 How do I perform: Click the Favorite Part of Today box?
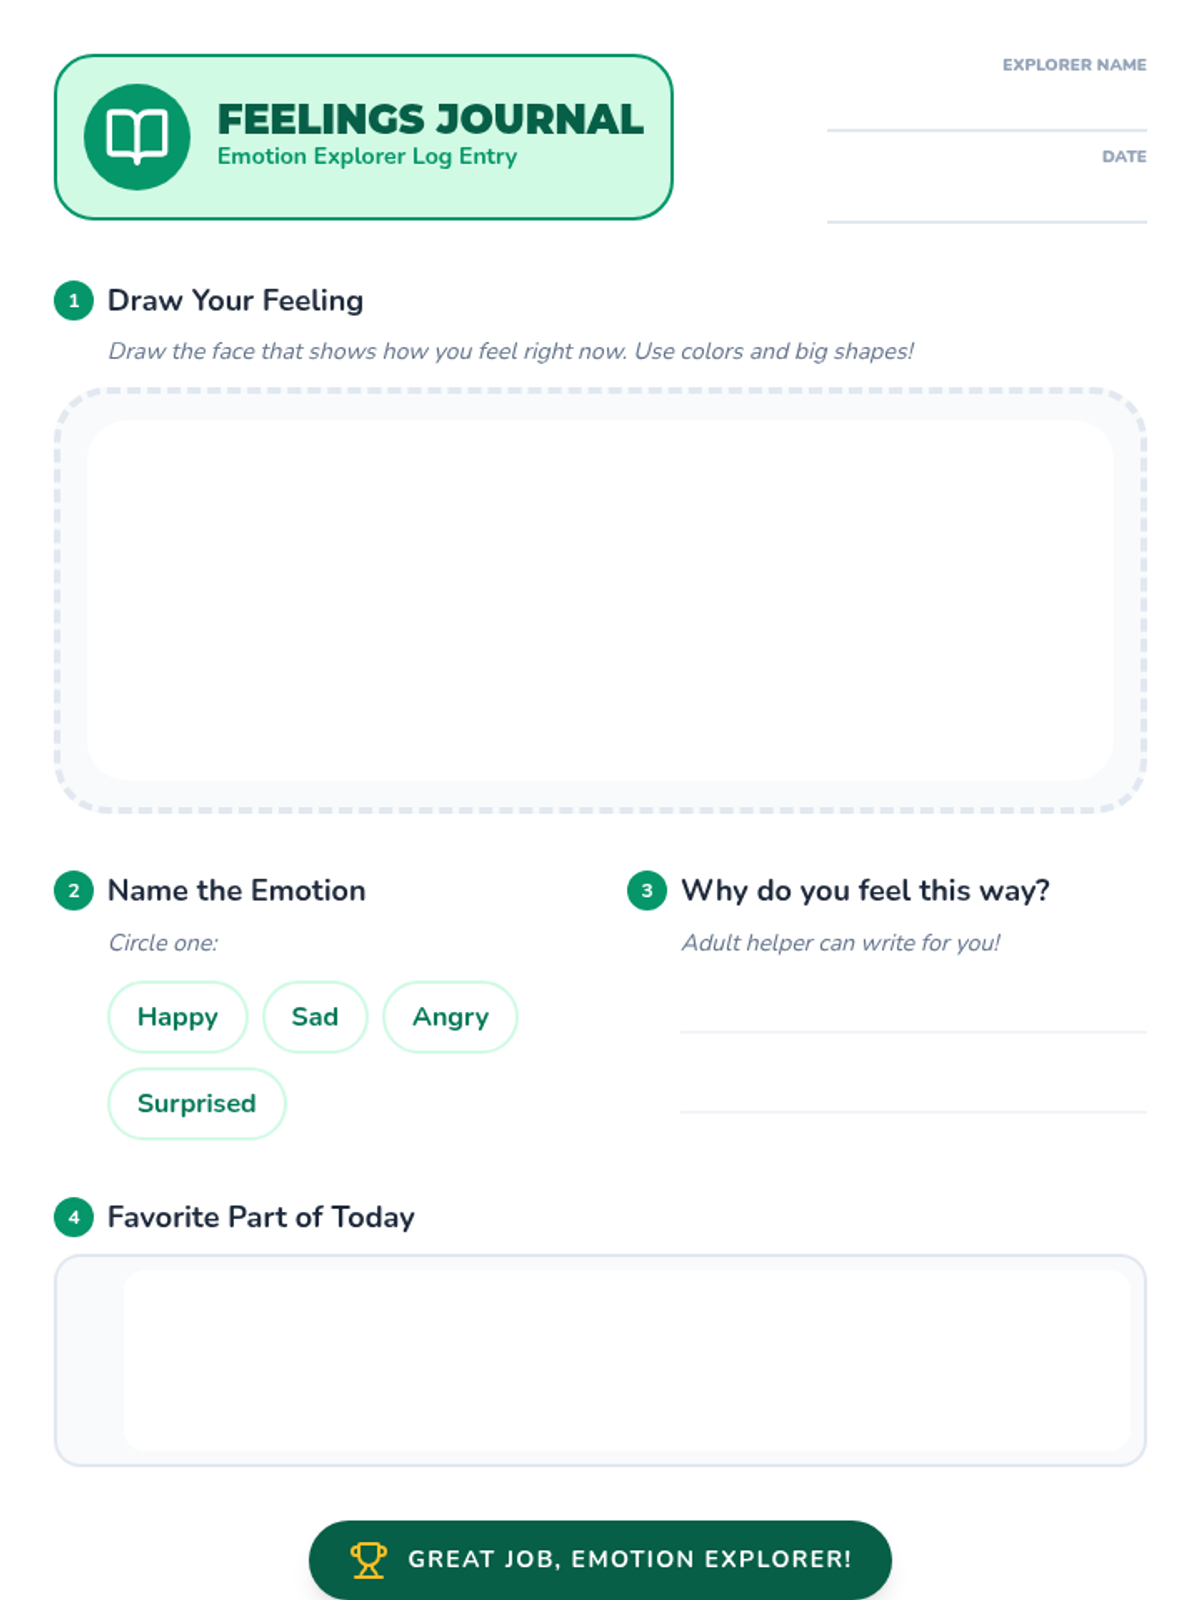(x=600, y=1361)
